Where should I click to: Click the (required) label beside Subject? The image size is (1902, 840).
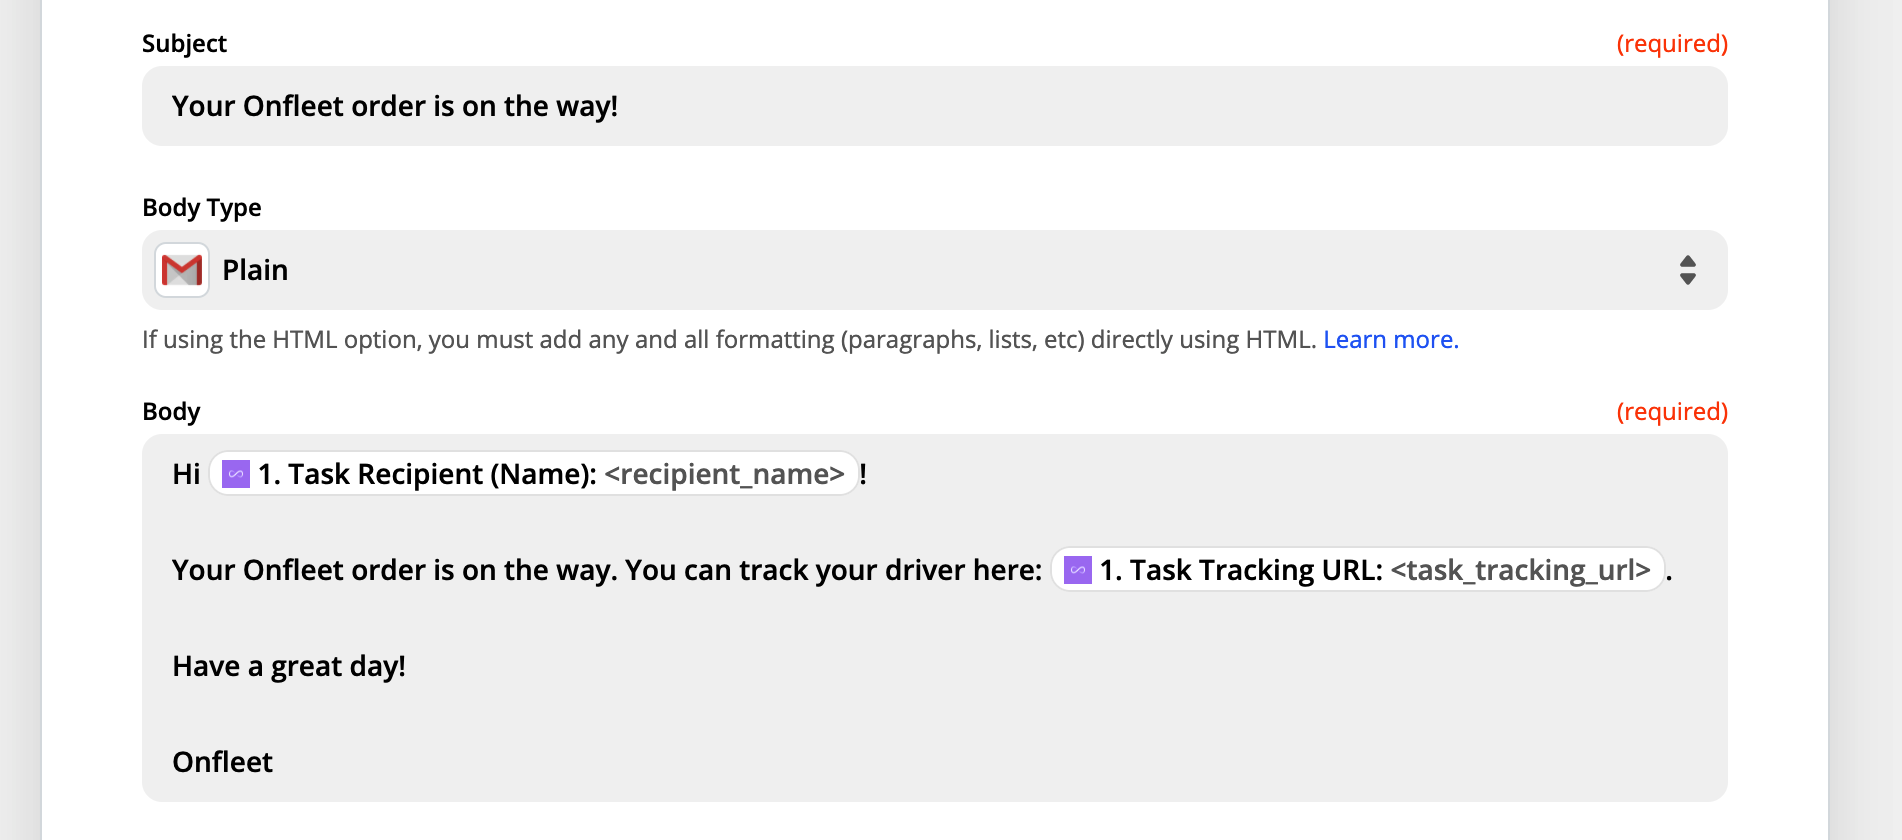1672,44
